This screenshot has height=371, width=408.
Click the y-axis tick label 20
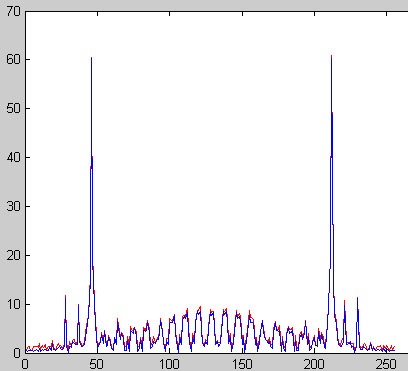13,255
